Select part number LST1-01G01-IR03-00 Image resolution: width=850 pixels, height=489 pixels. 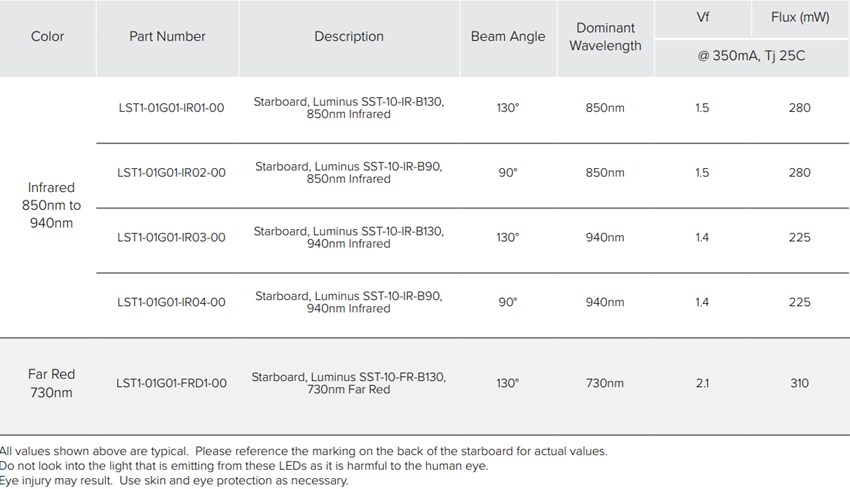pyautogui.click(x=171, y=238)
